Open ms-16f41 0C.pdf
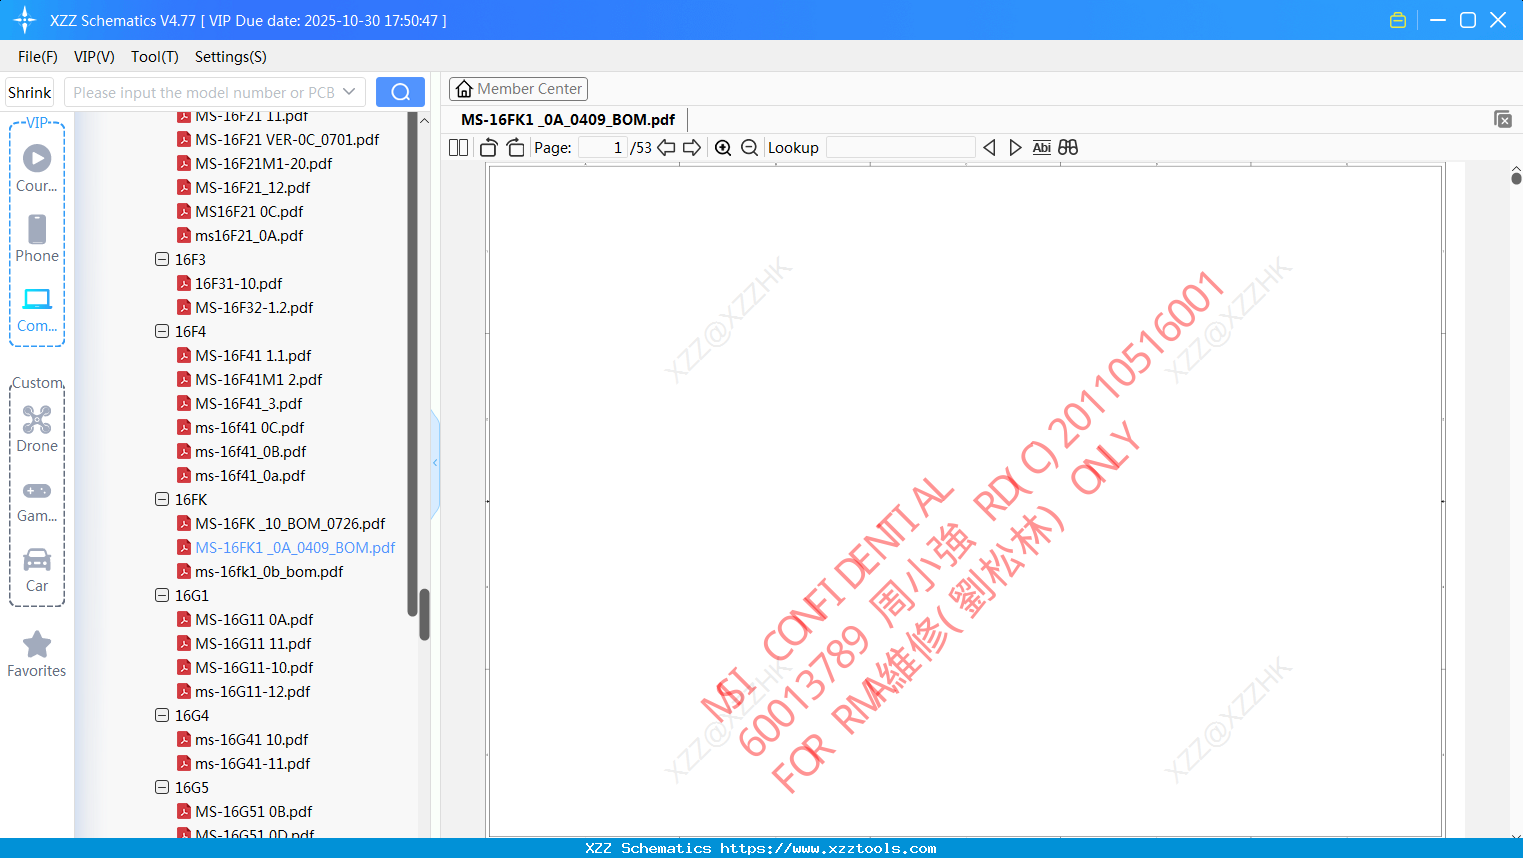 [250, 427]
